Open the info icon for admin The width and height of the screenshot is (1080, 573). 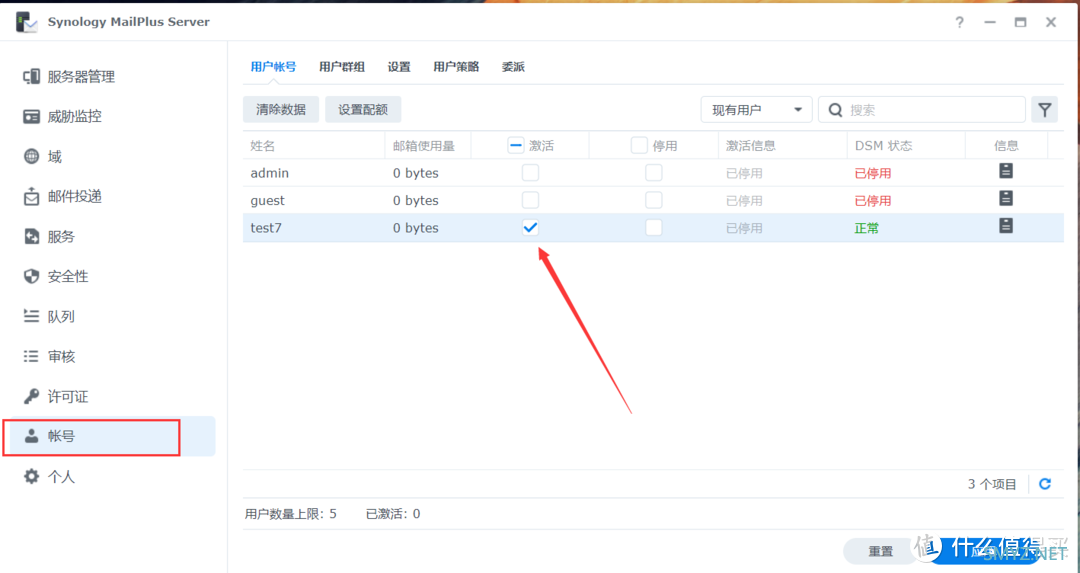point(1006,171)
